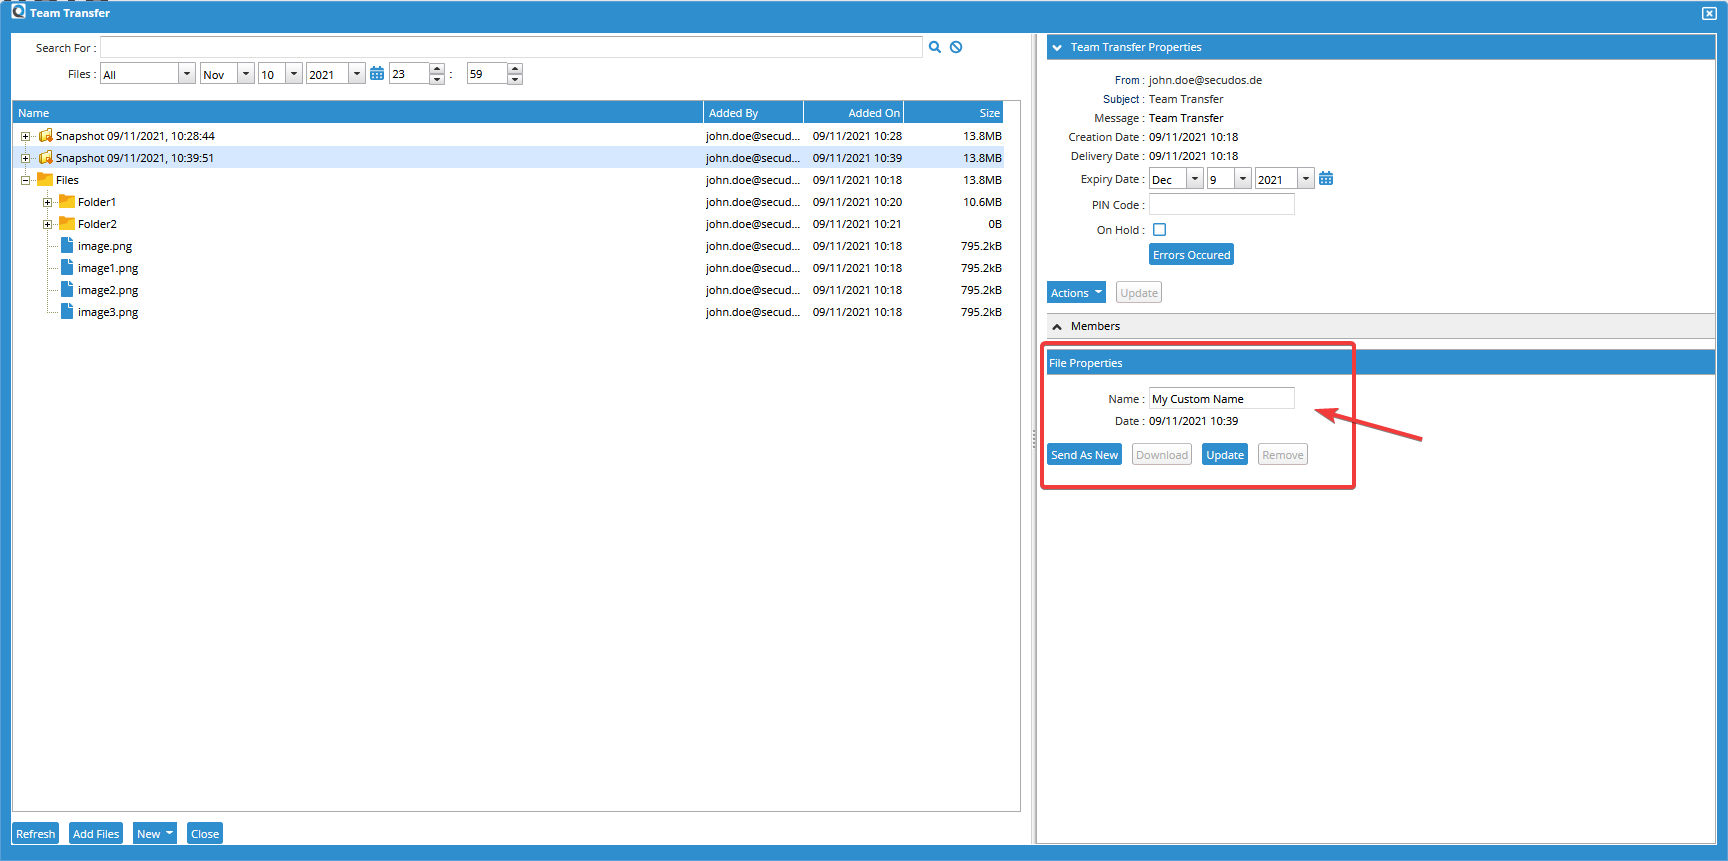The image size is (1728, 861).
Task: Expand the Snapshot 10:39:51 tree node
Action: point(26,158)
